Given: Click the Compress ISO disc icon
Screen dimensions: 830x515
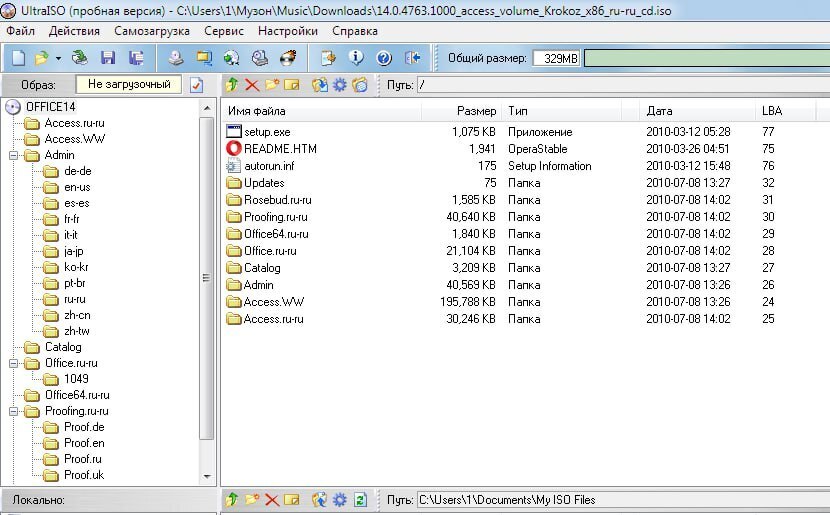Looking at the screenshot, I should point(231,58).
